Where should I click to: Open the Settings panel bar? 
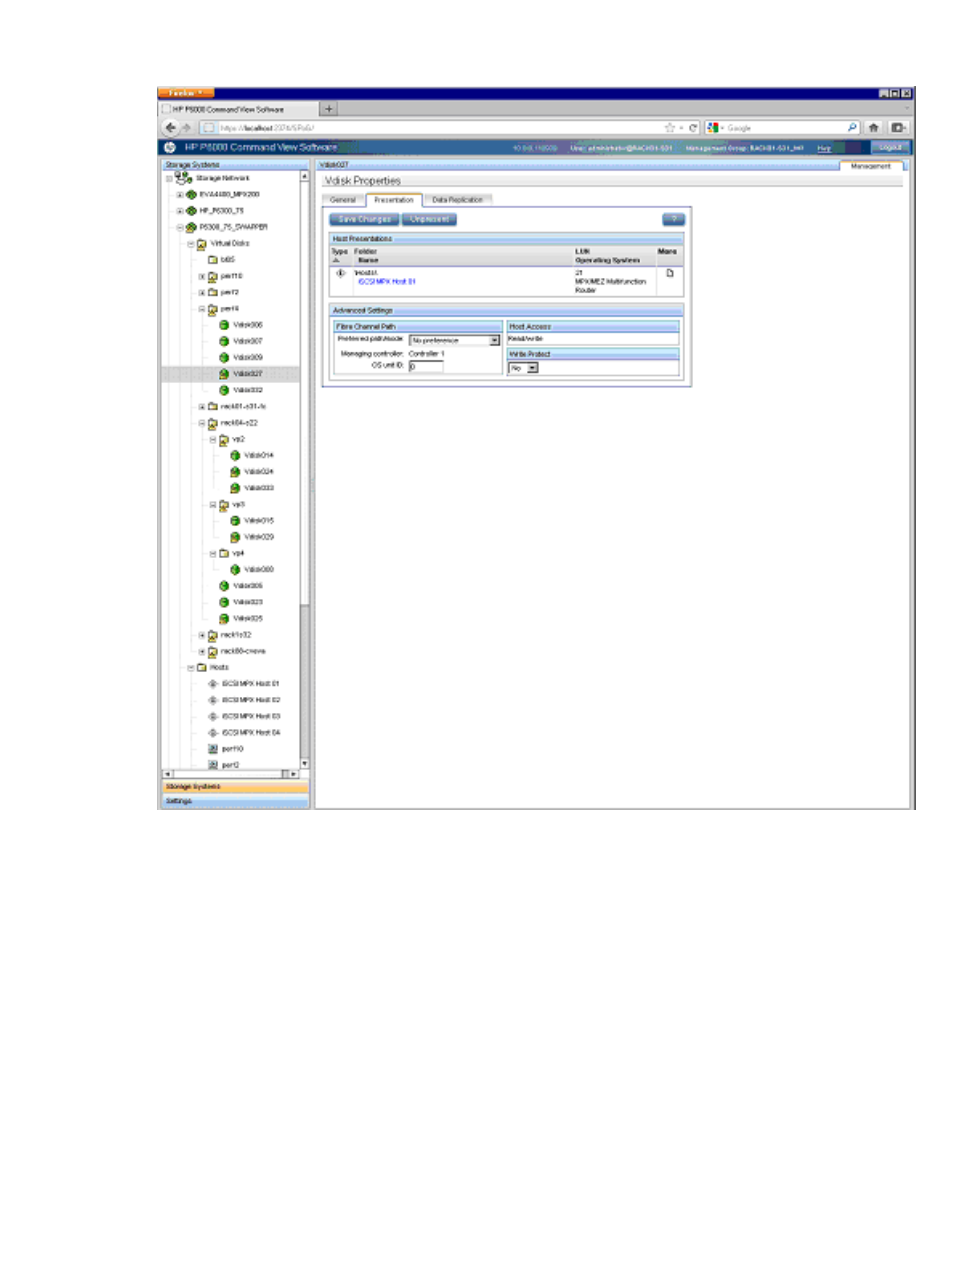tap(235, 801)
